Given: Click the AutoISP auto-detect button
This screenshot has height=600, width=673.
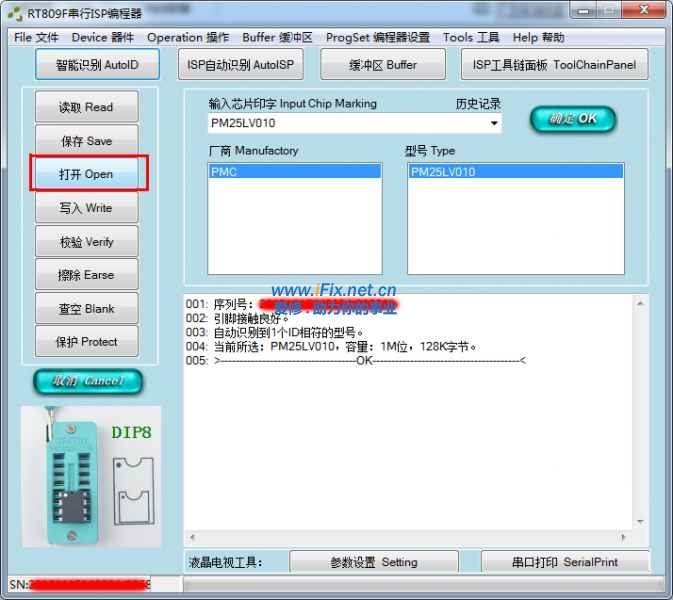Looking at the screenshot, I should [x=242, y=65].
